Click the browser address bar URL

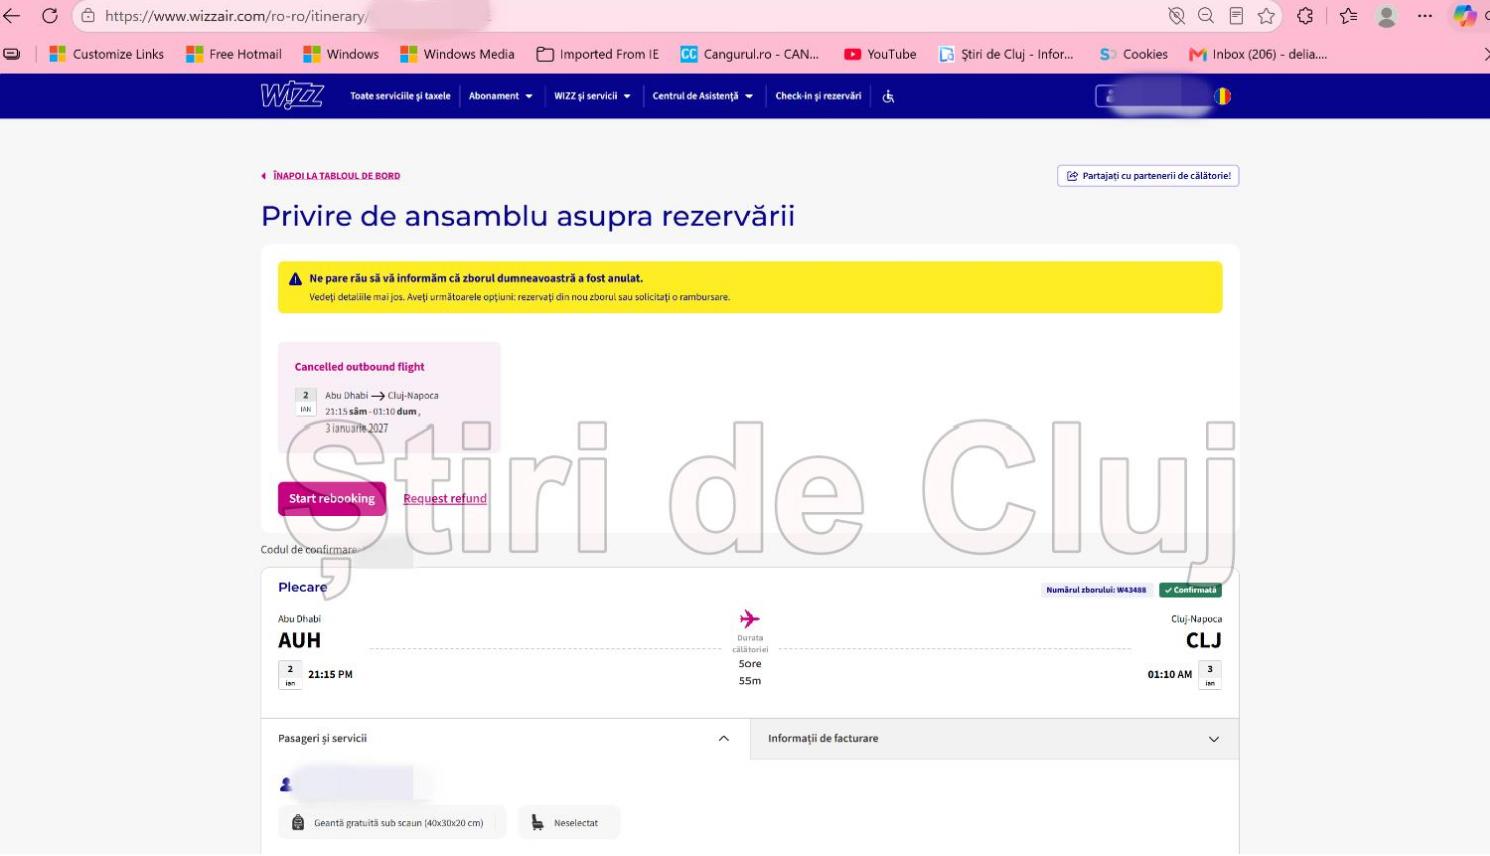click(236, 16)
